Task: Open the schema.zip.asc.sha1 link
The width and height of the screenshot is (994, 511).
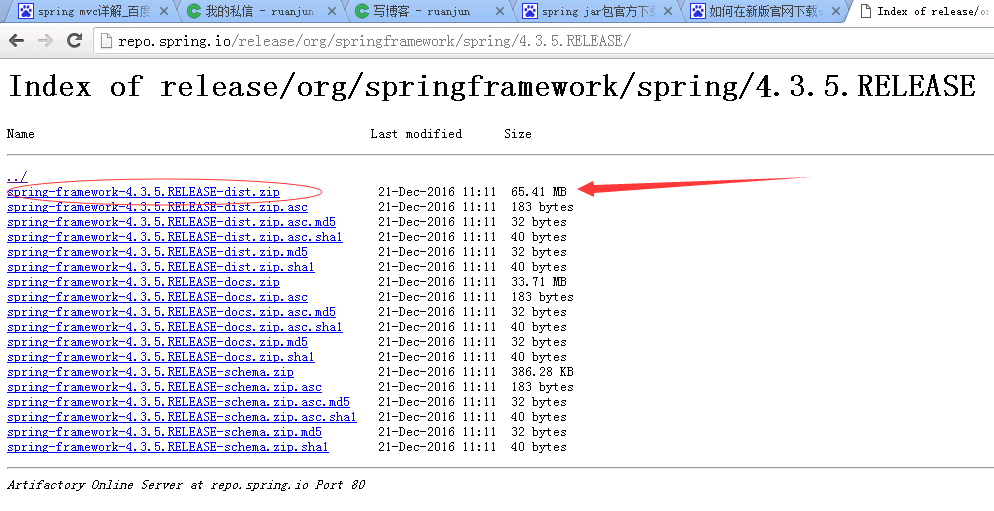Action: point(182,417)
